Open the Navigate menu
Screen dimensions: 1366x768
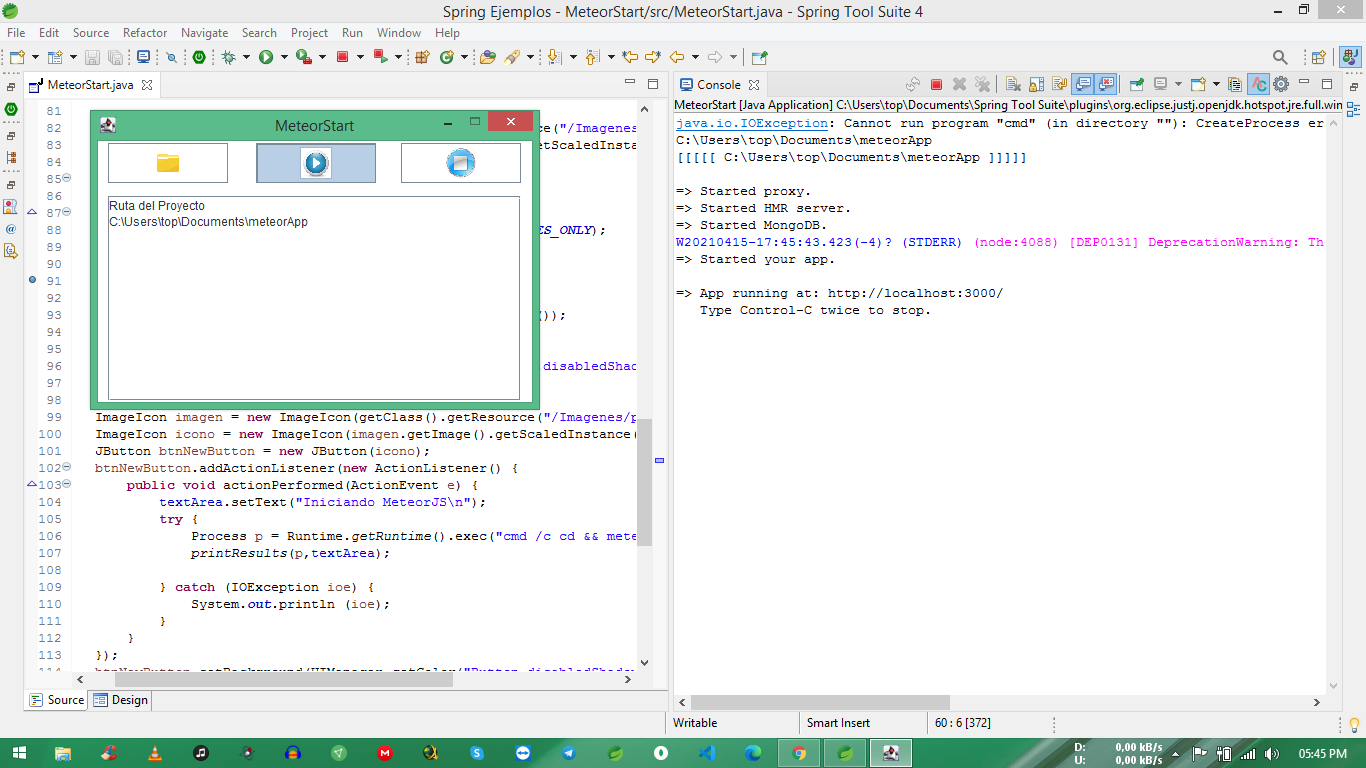[204, 33]
